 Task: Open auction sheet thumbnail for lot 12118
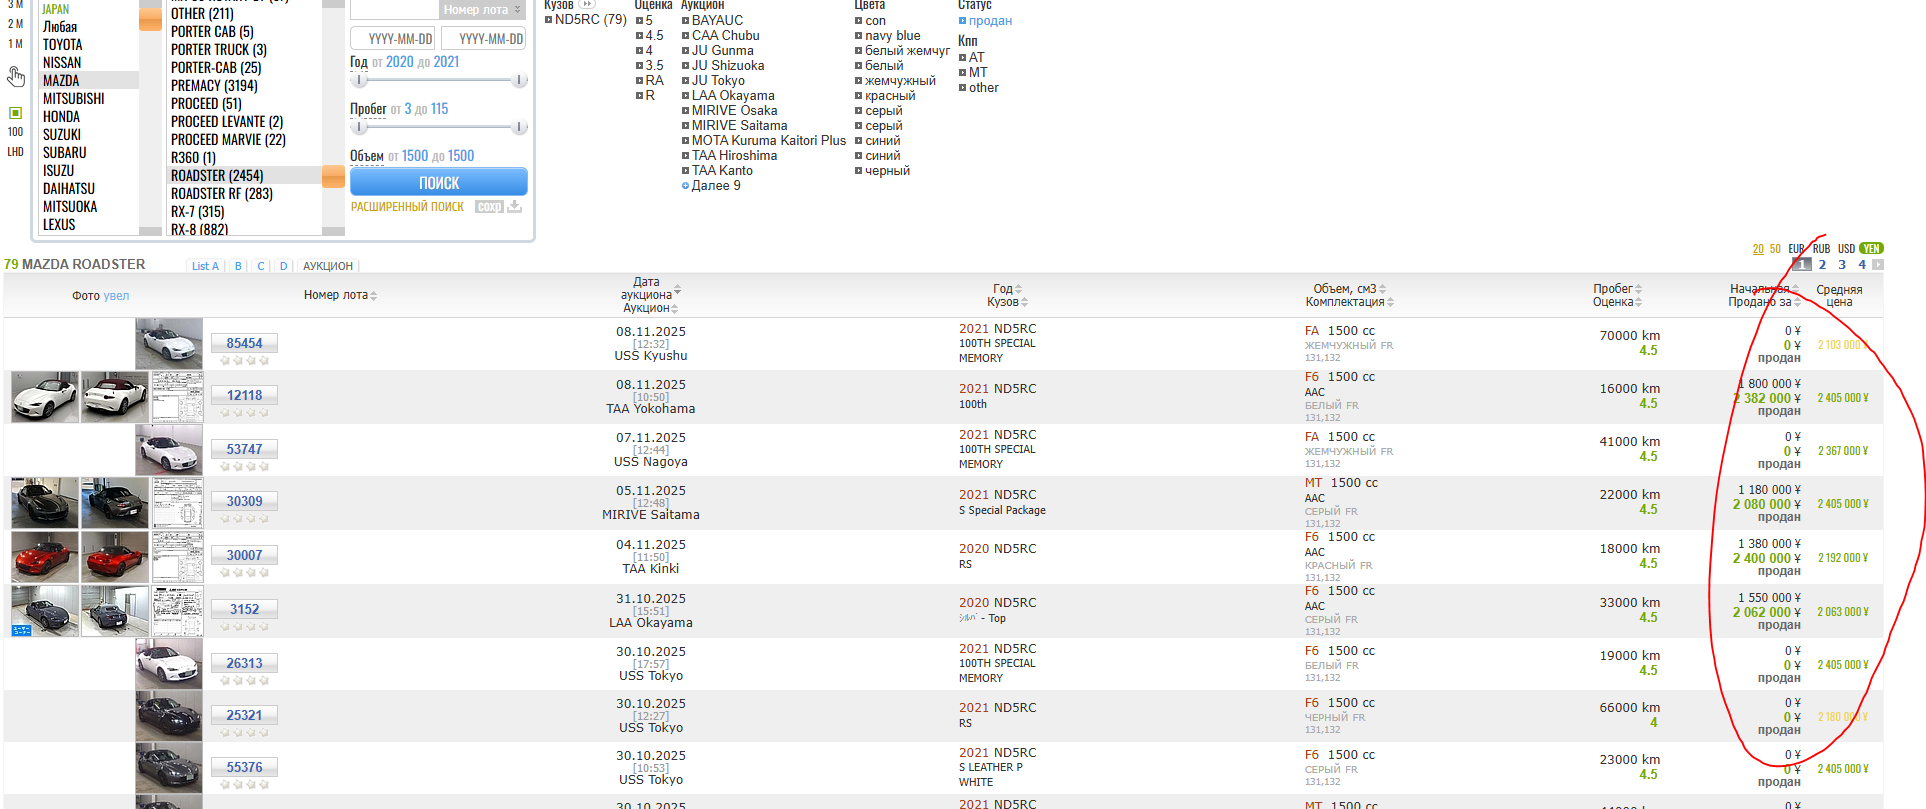click(x=177, y=396)
